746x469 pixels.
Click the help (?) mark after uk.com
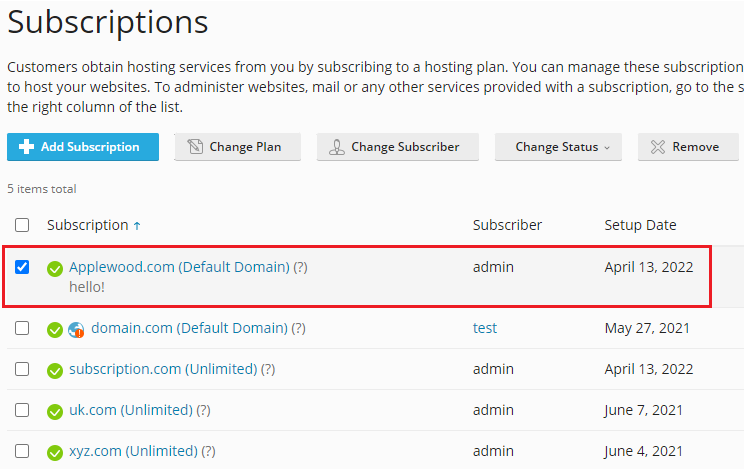click(203, 411)
